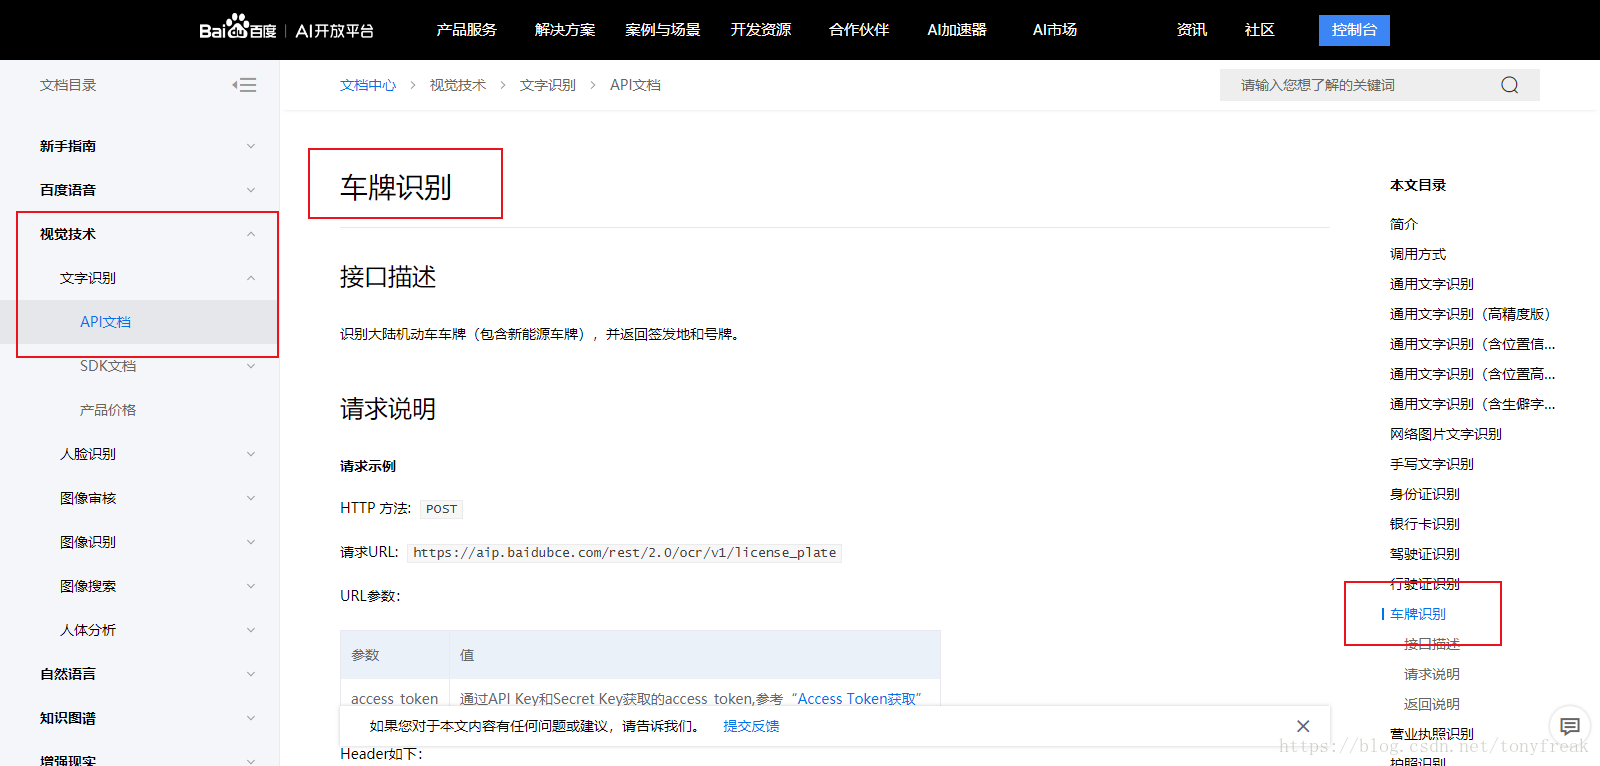Click the 提交反馈 link
The image size is (1600, 766).
(x=751, y=726)
